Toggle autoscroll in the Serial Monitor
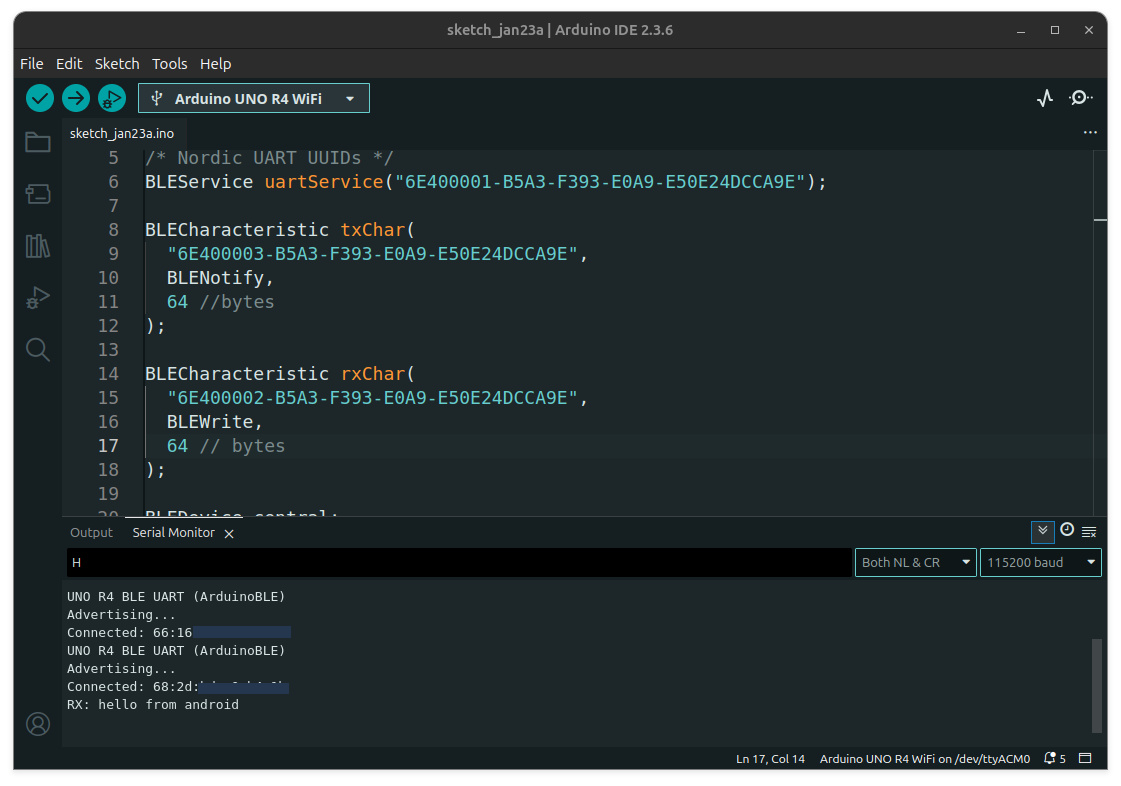1121x786 pixels. click(x=1043, y=531)
